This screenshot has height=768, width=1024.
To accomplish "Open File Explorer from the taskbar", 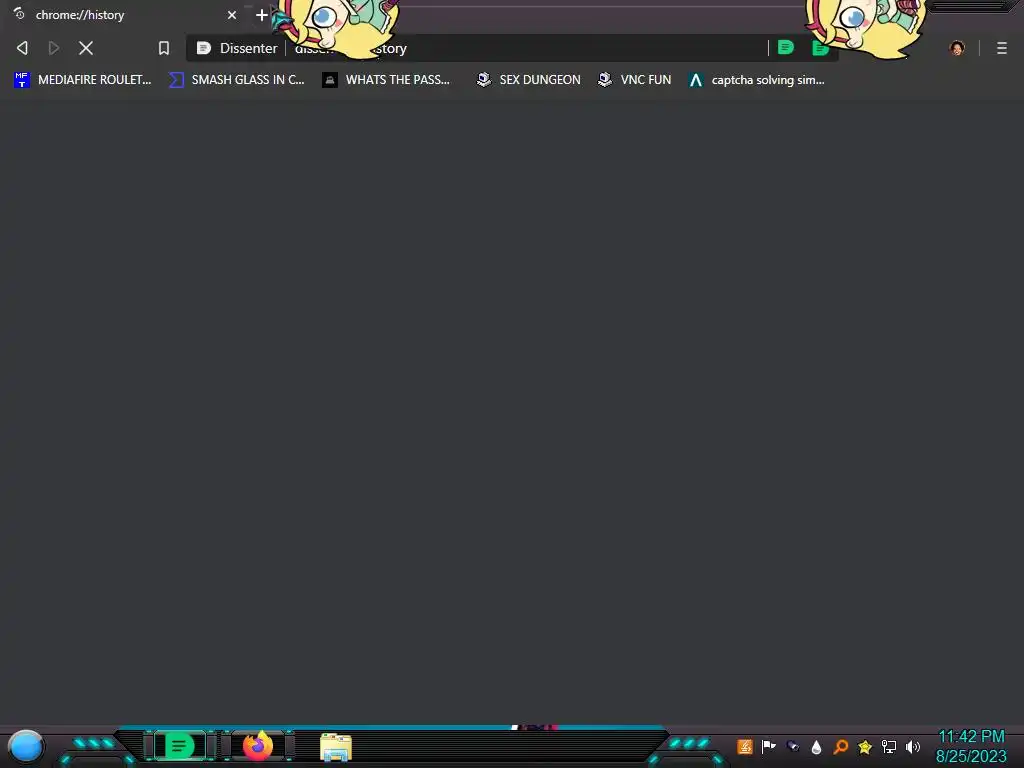I will pos(336,746).
